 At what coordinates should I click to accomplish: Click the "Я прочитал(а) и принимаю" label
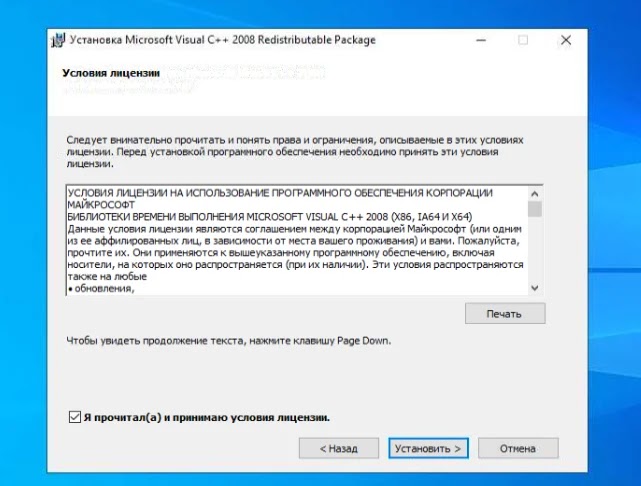tap(207, 416)
